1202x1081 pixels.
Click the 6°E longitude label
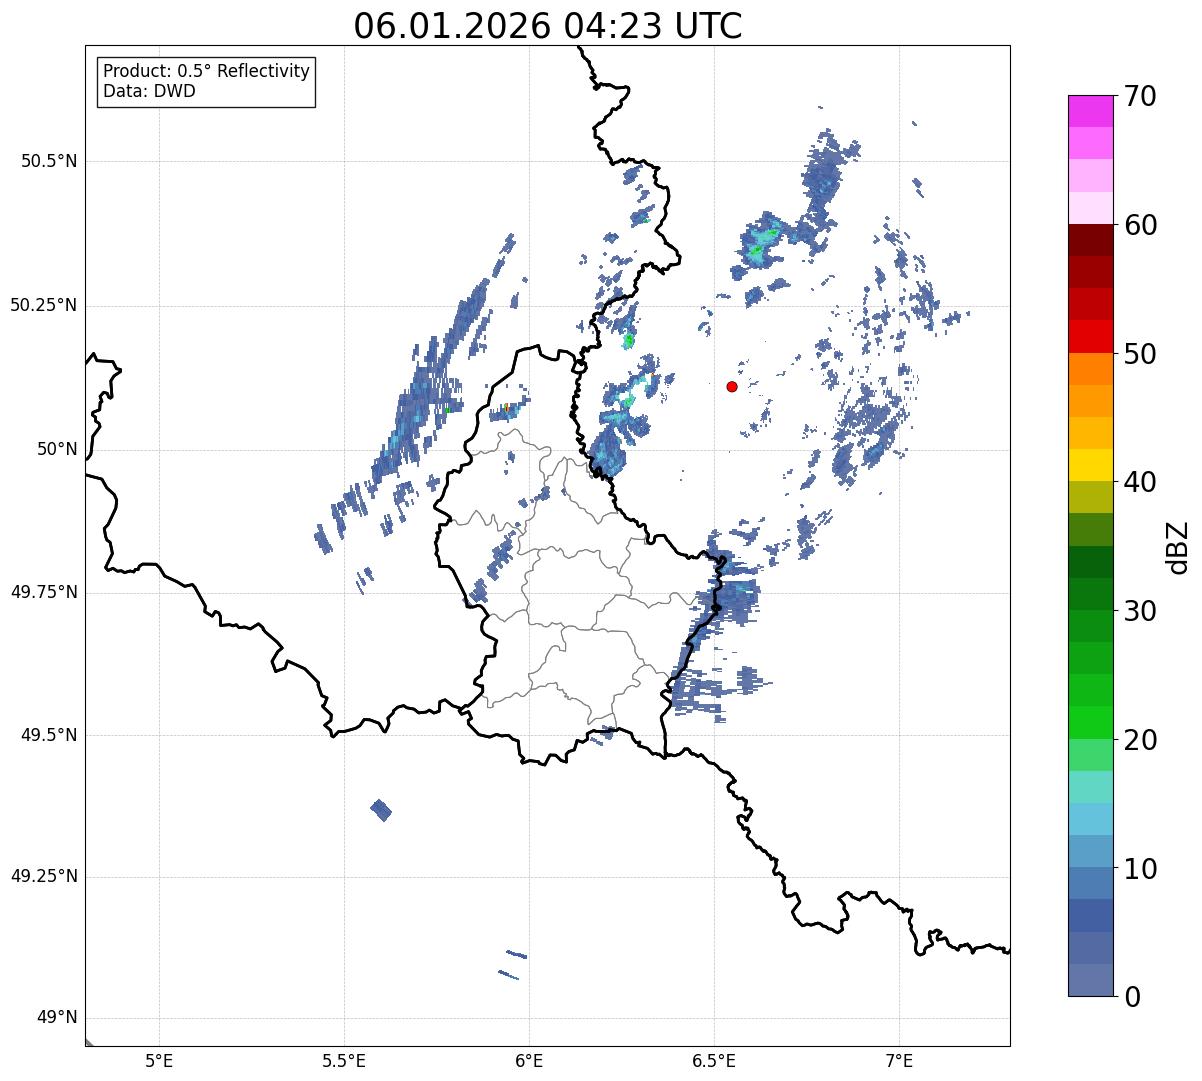tap(529, 1060)
